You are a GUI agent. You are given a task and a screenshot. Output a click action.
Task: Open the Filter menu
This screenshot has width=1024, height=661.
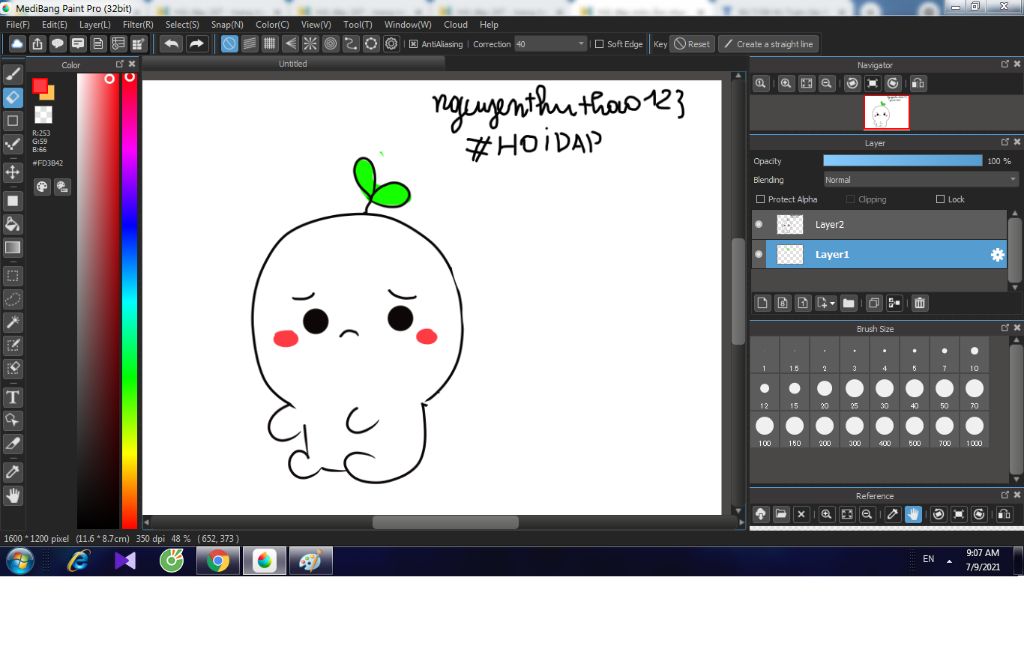pyautogui.click(x=138, y=24)
